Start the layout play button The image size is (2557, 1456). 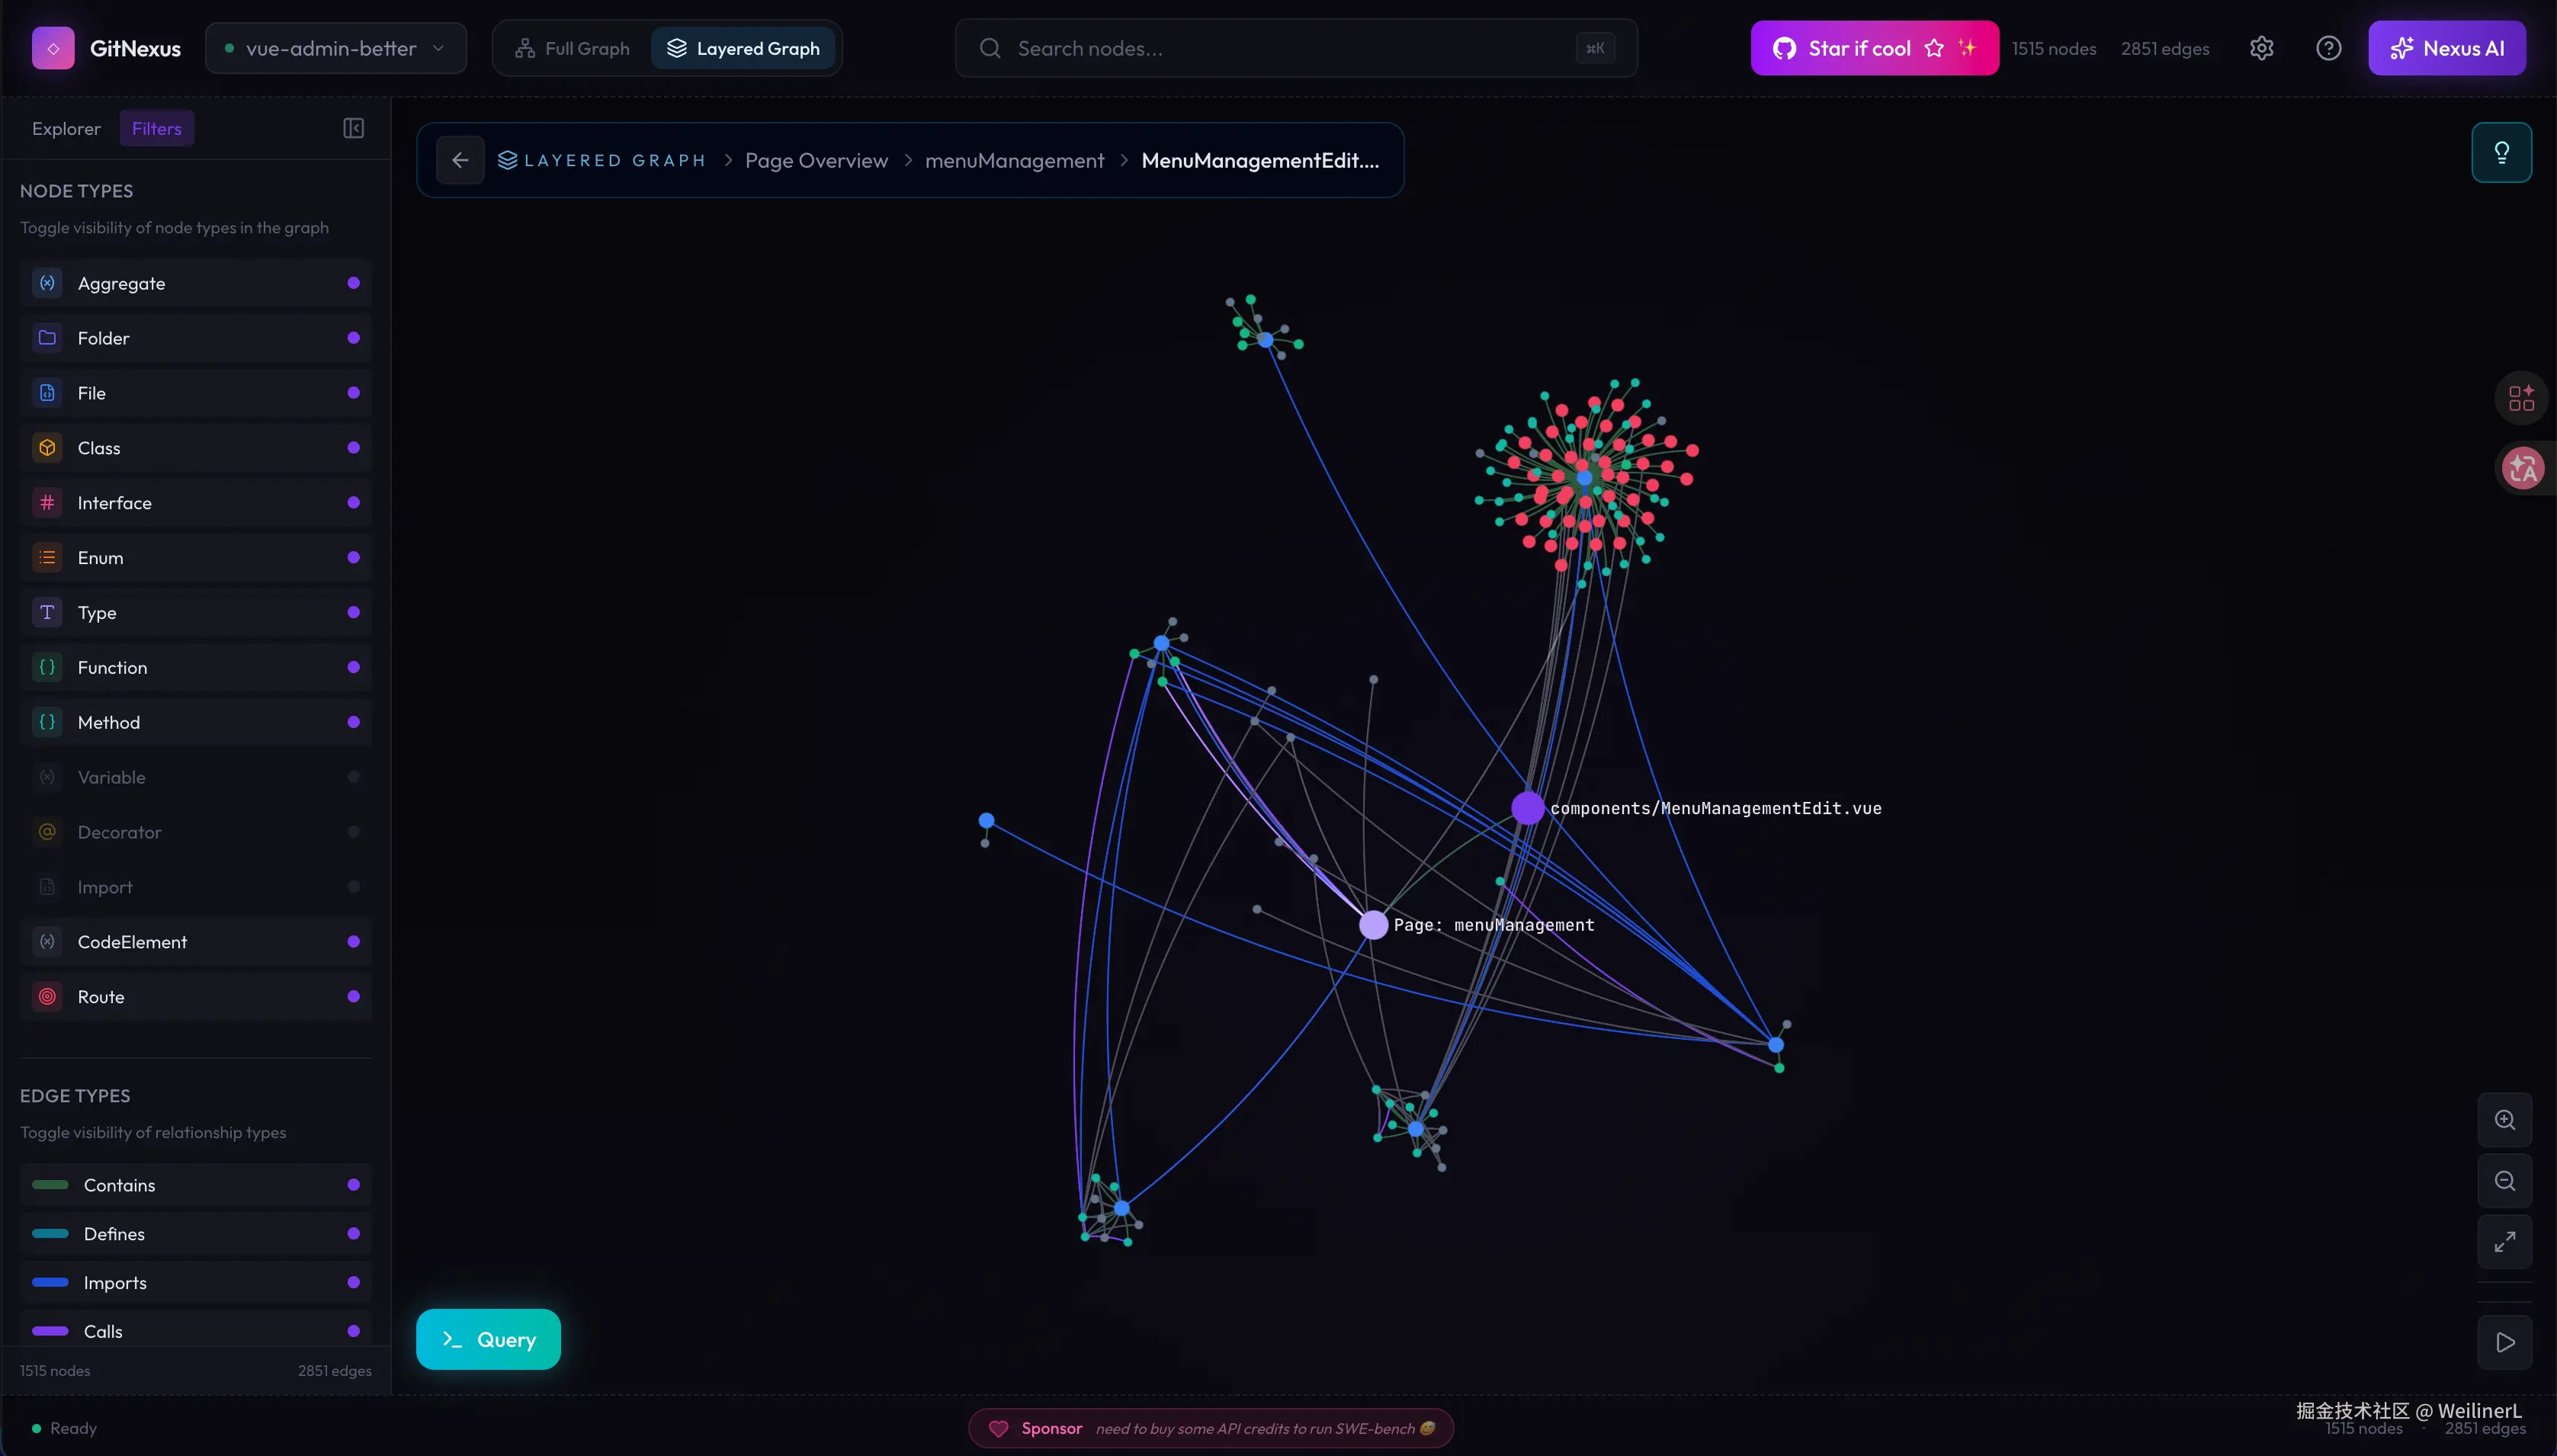click(x=2505, y=1343)
